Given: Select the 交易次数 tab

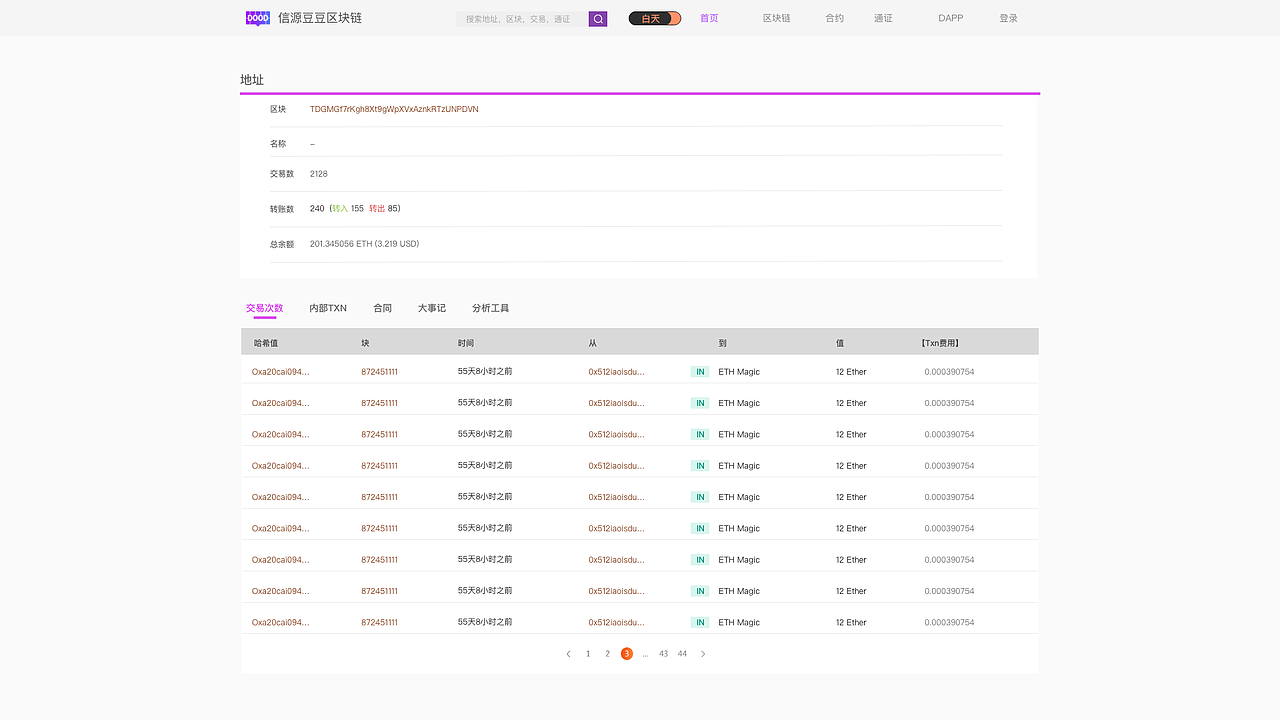Looking at the screenshot, I should pos(265,308).
